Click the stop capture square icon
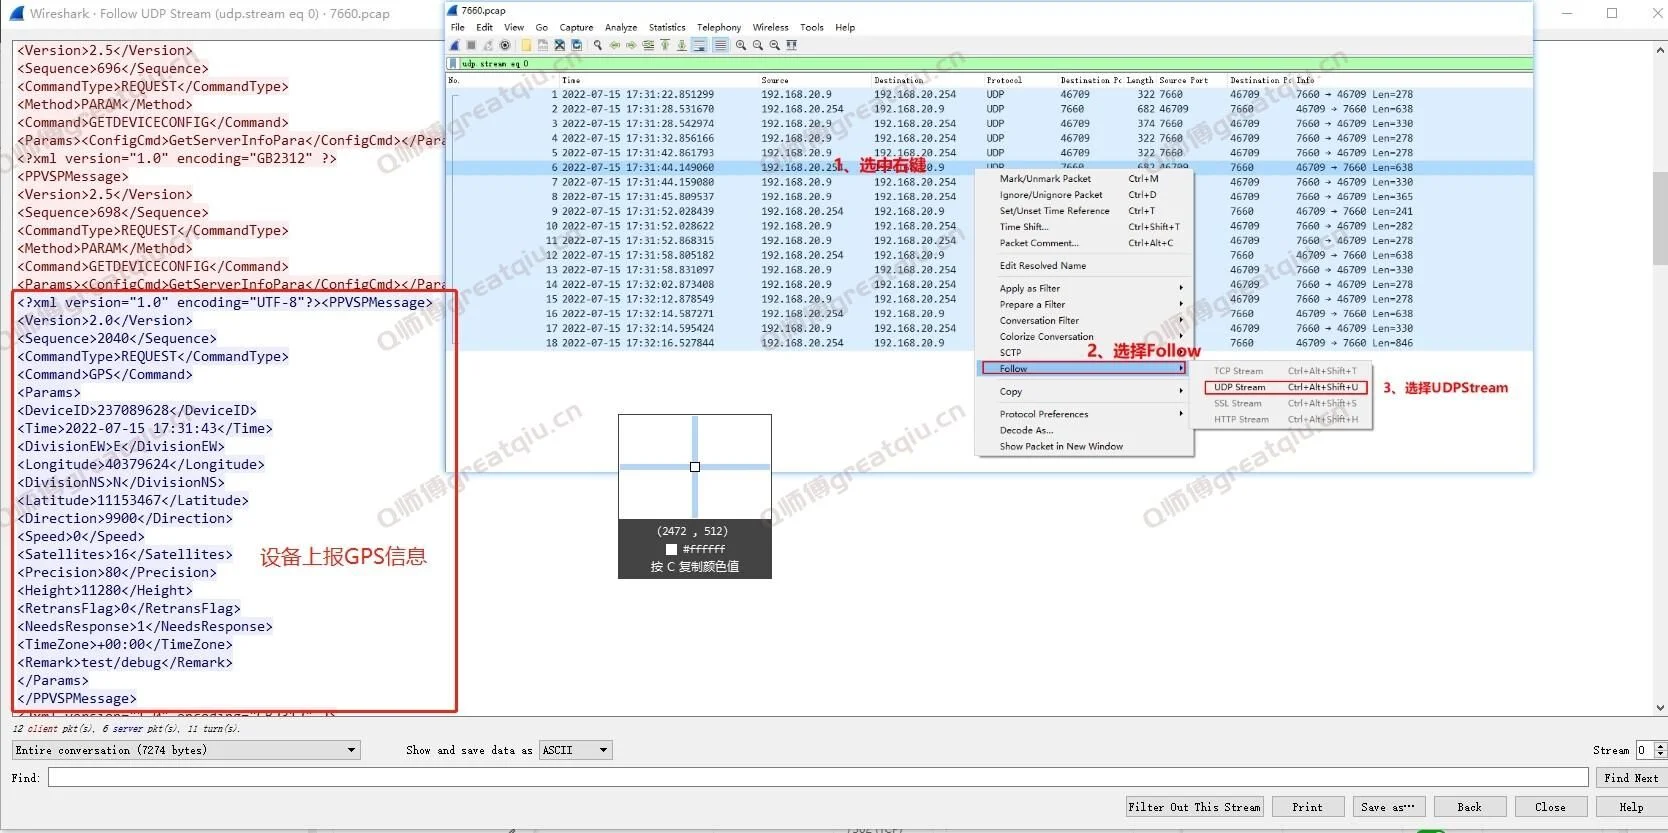Viewport: 1668px width, 833px height. tap(471, 45)
